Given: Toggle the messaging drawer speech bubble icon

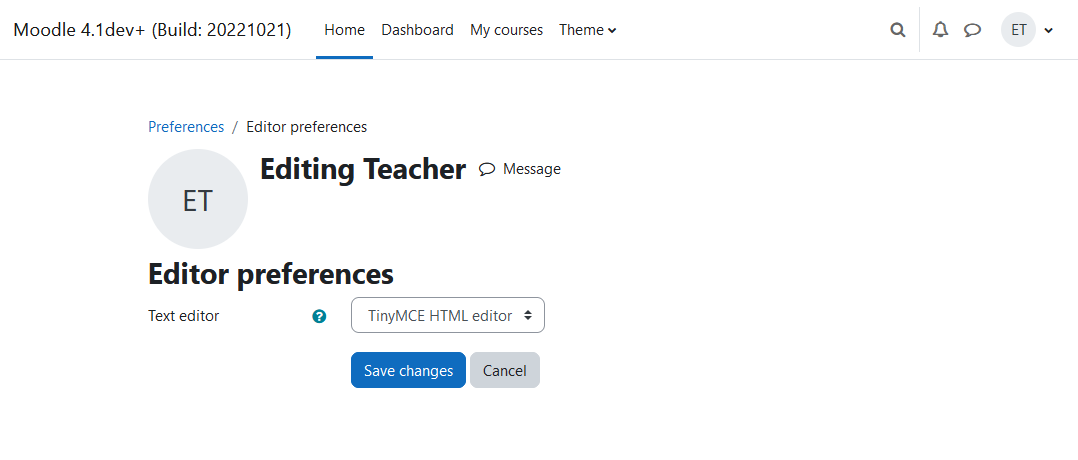Looking at the screenshot, I should (x=972, y=30).
